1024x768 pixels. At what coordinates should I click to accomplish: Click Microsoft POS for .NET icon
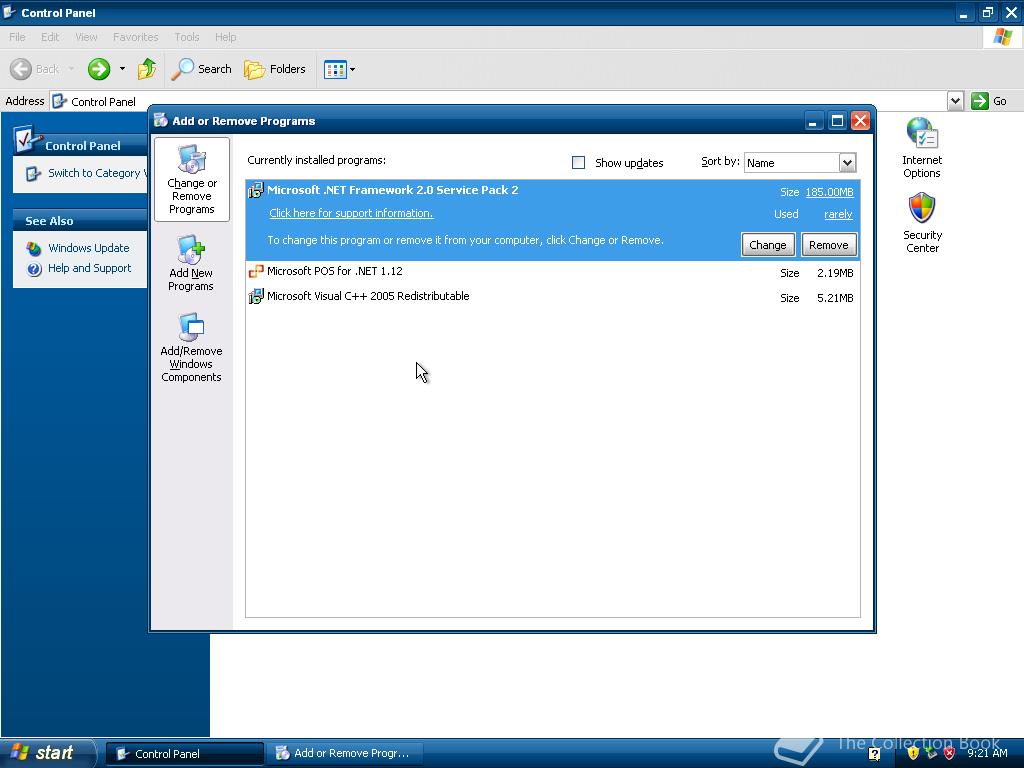pos(255,272)
